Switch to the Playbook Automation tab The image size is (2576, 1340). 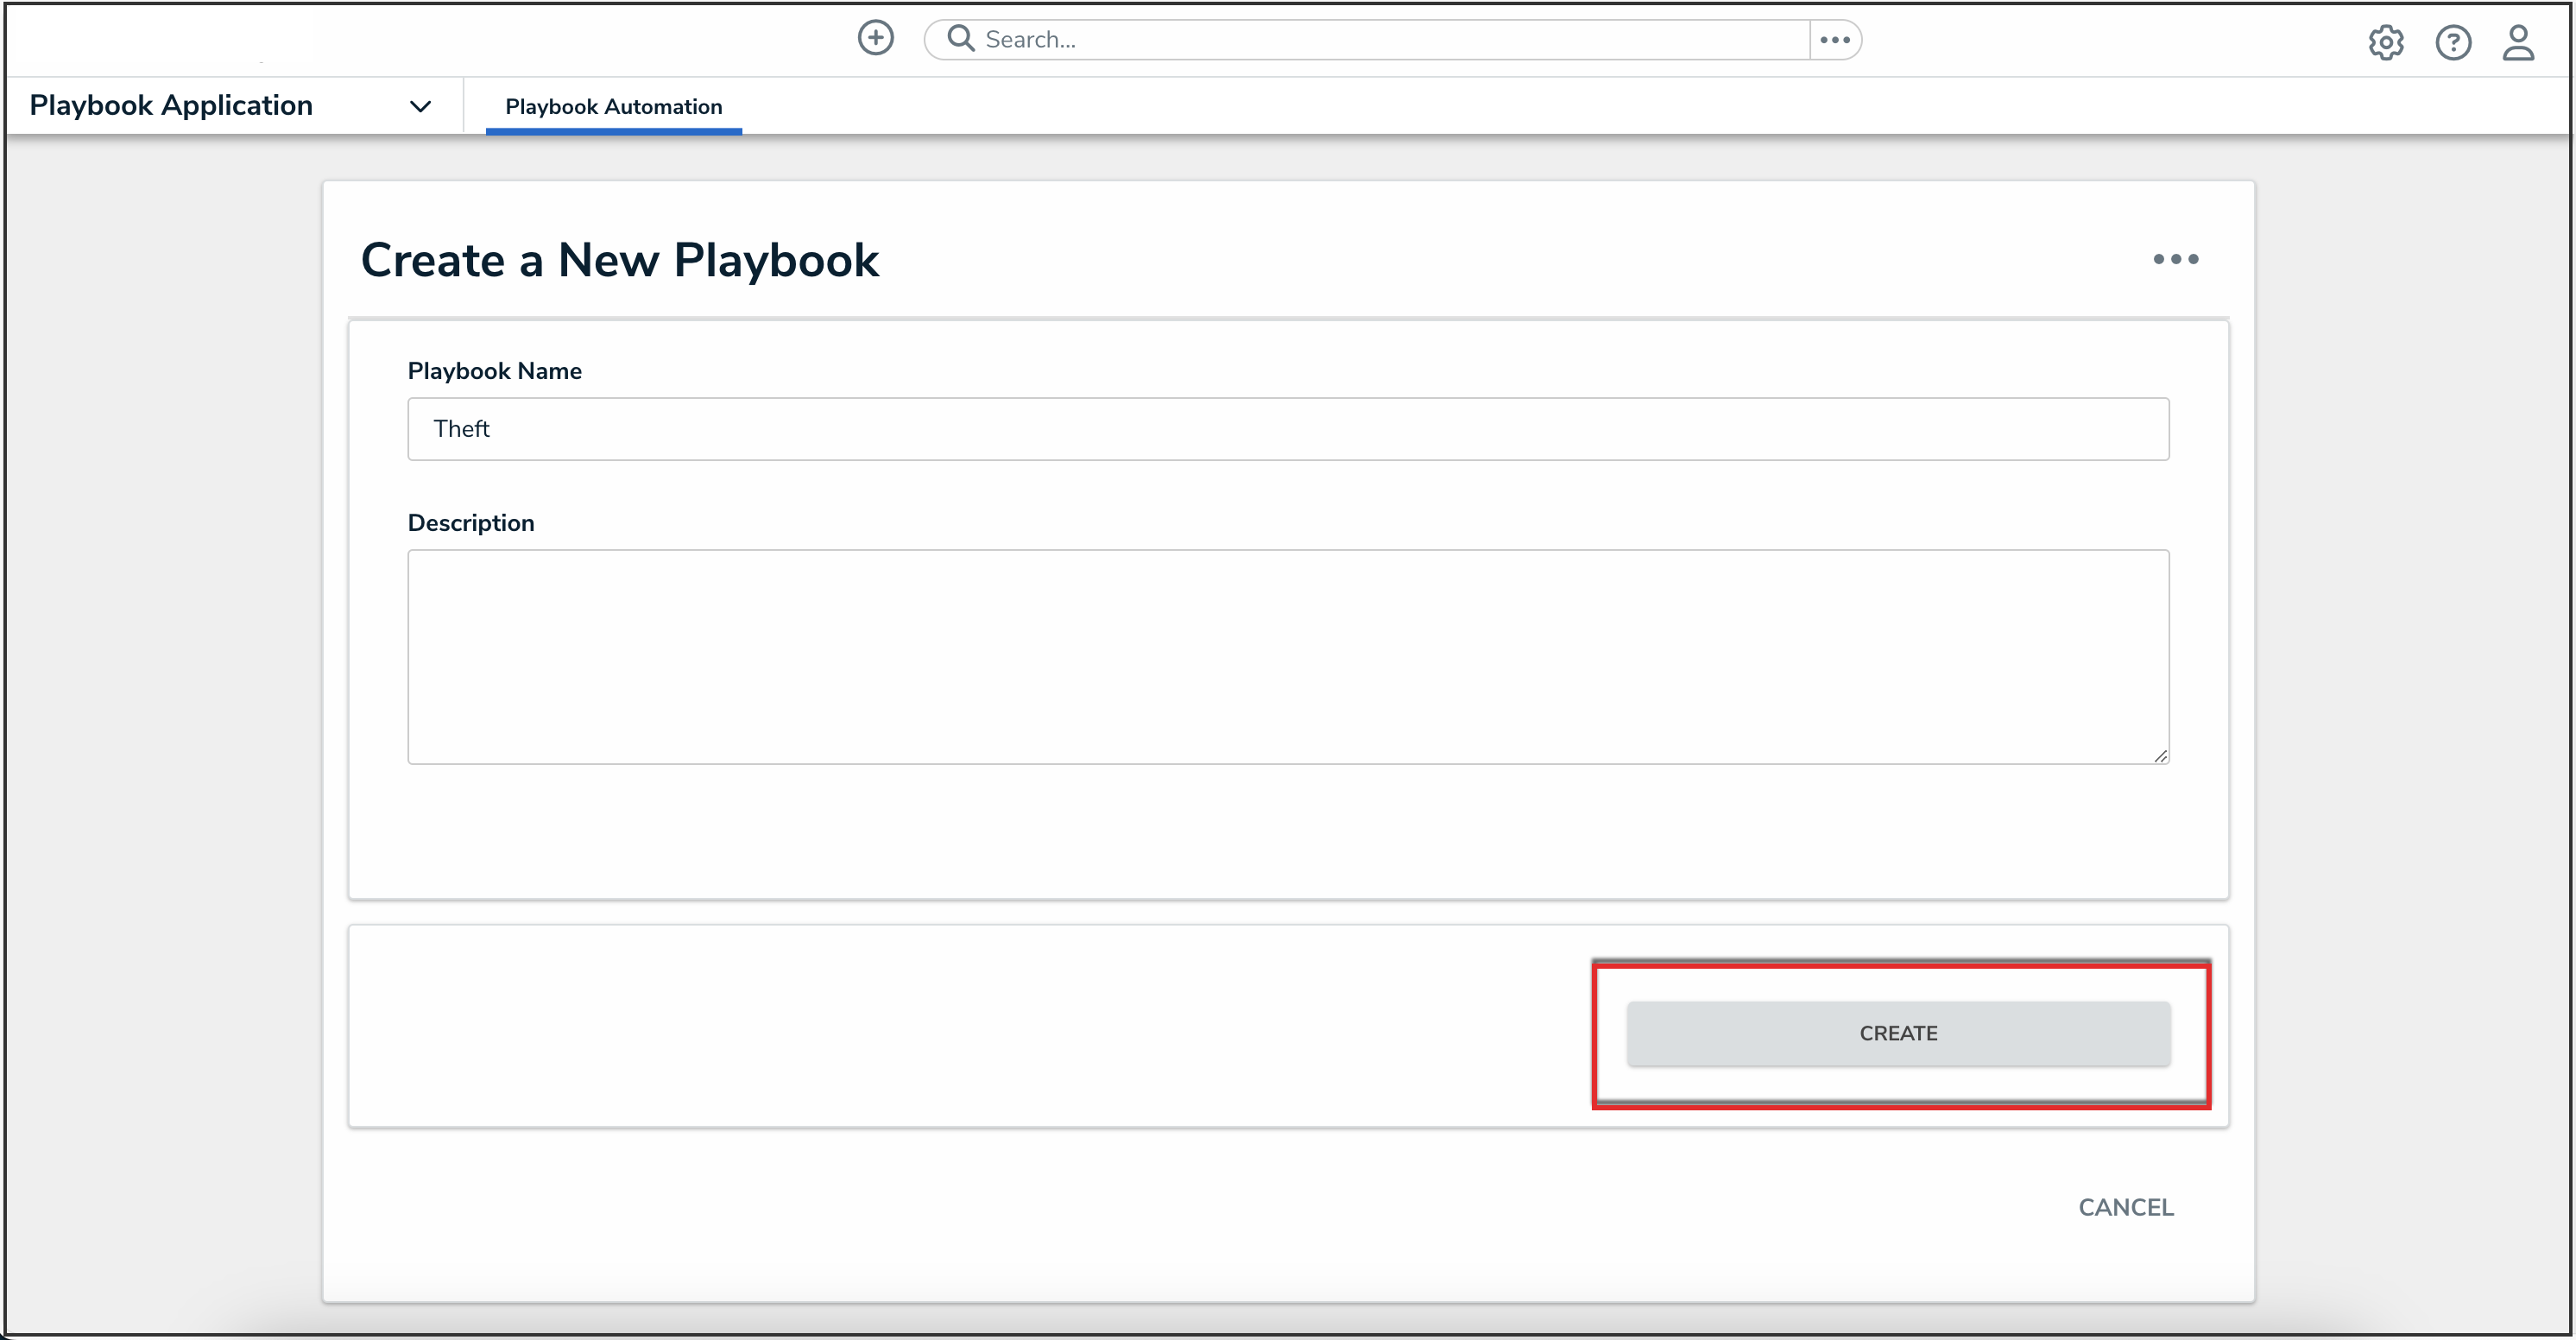coord(613,106)
